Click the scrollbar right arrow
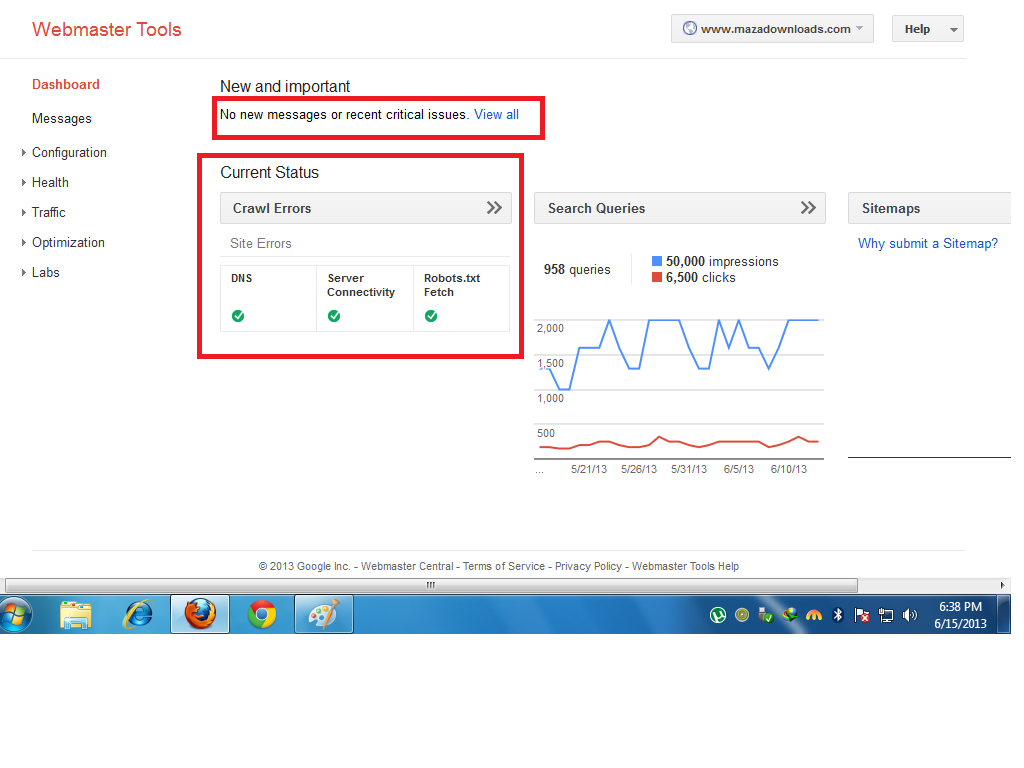1024x768 pixels. click(1002, 585)
